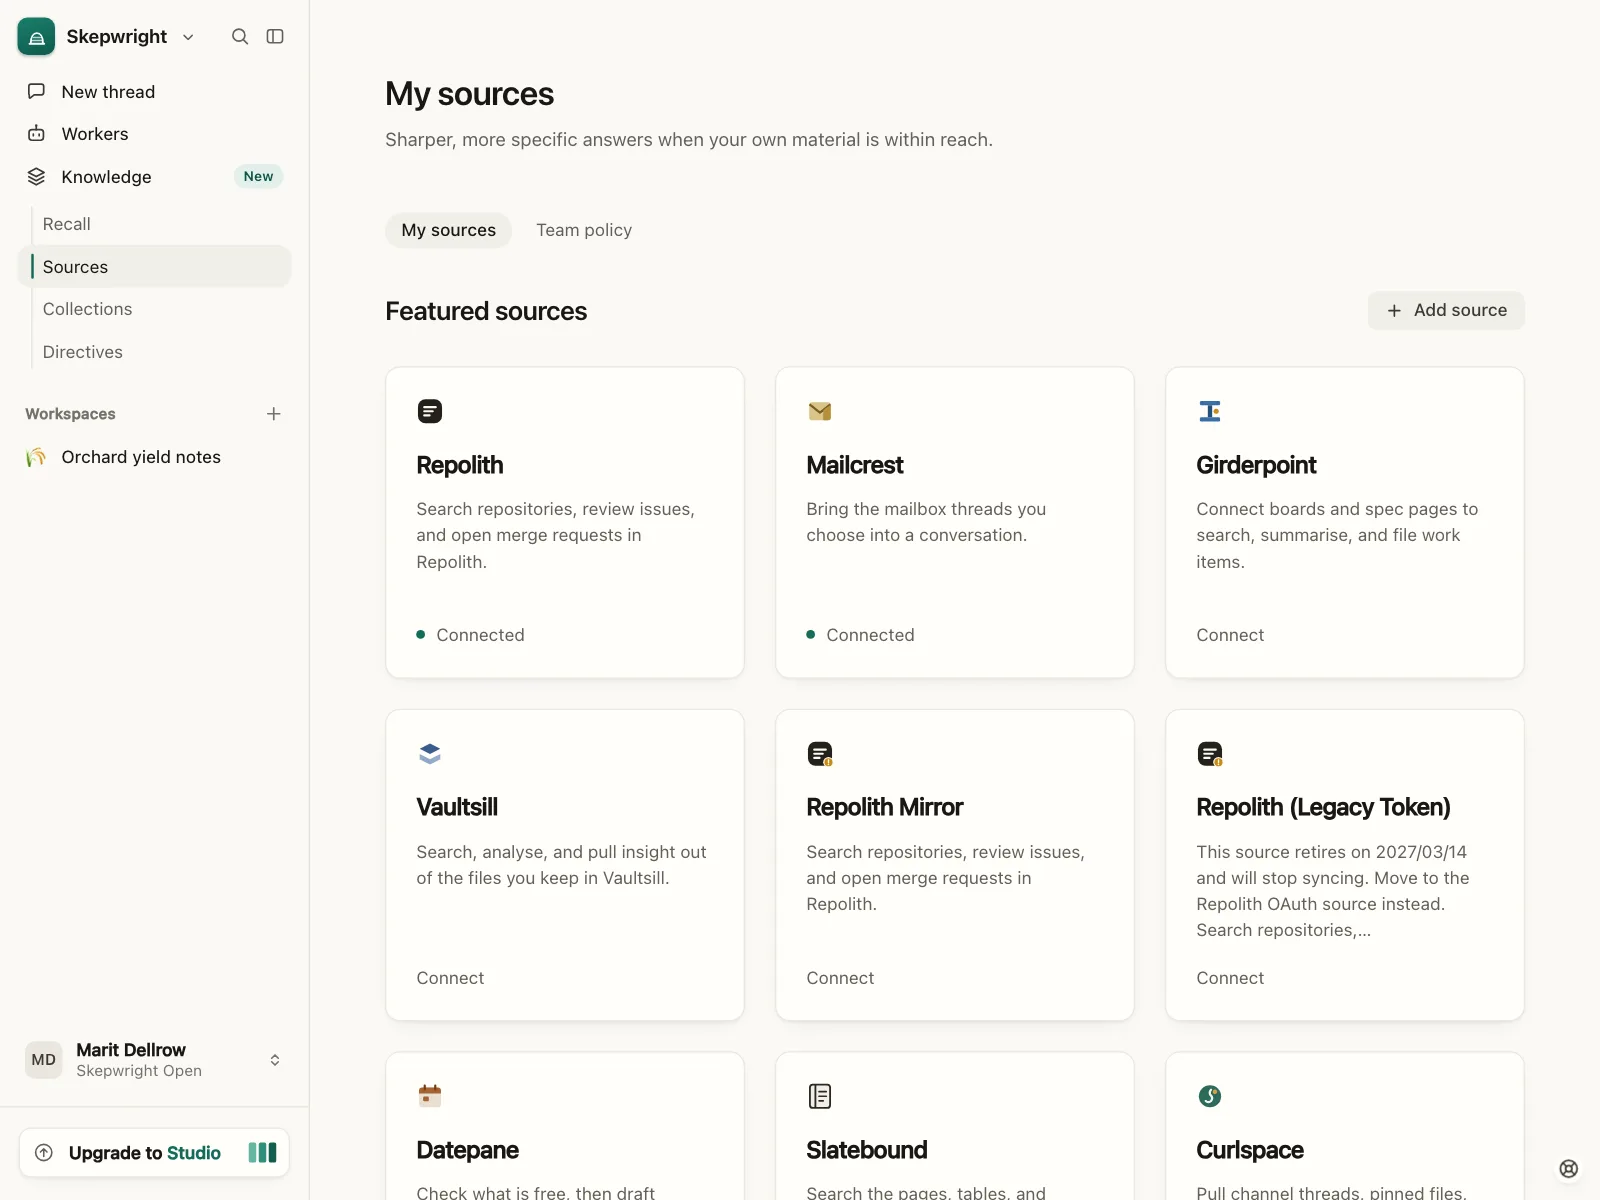This screenshot has width=1600, height=1200.
Task: Connect the Girderpoint source
Action: point(1230,635)
